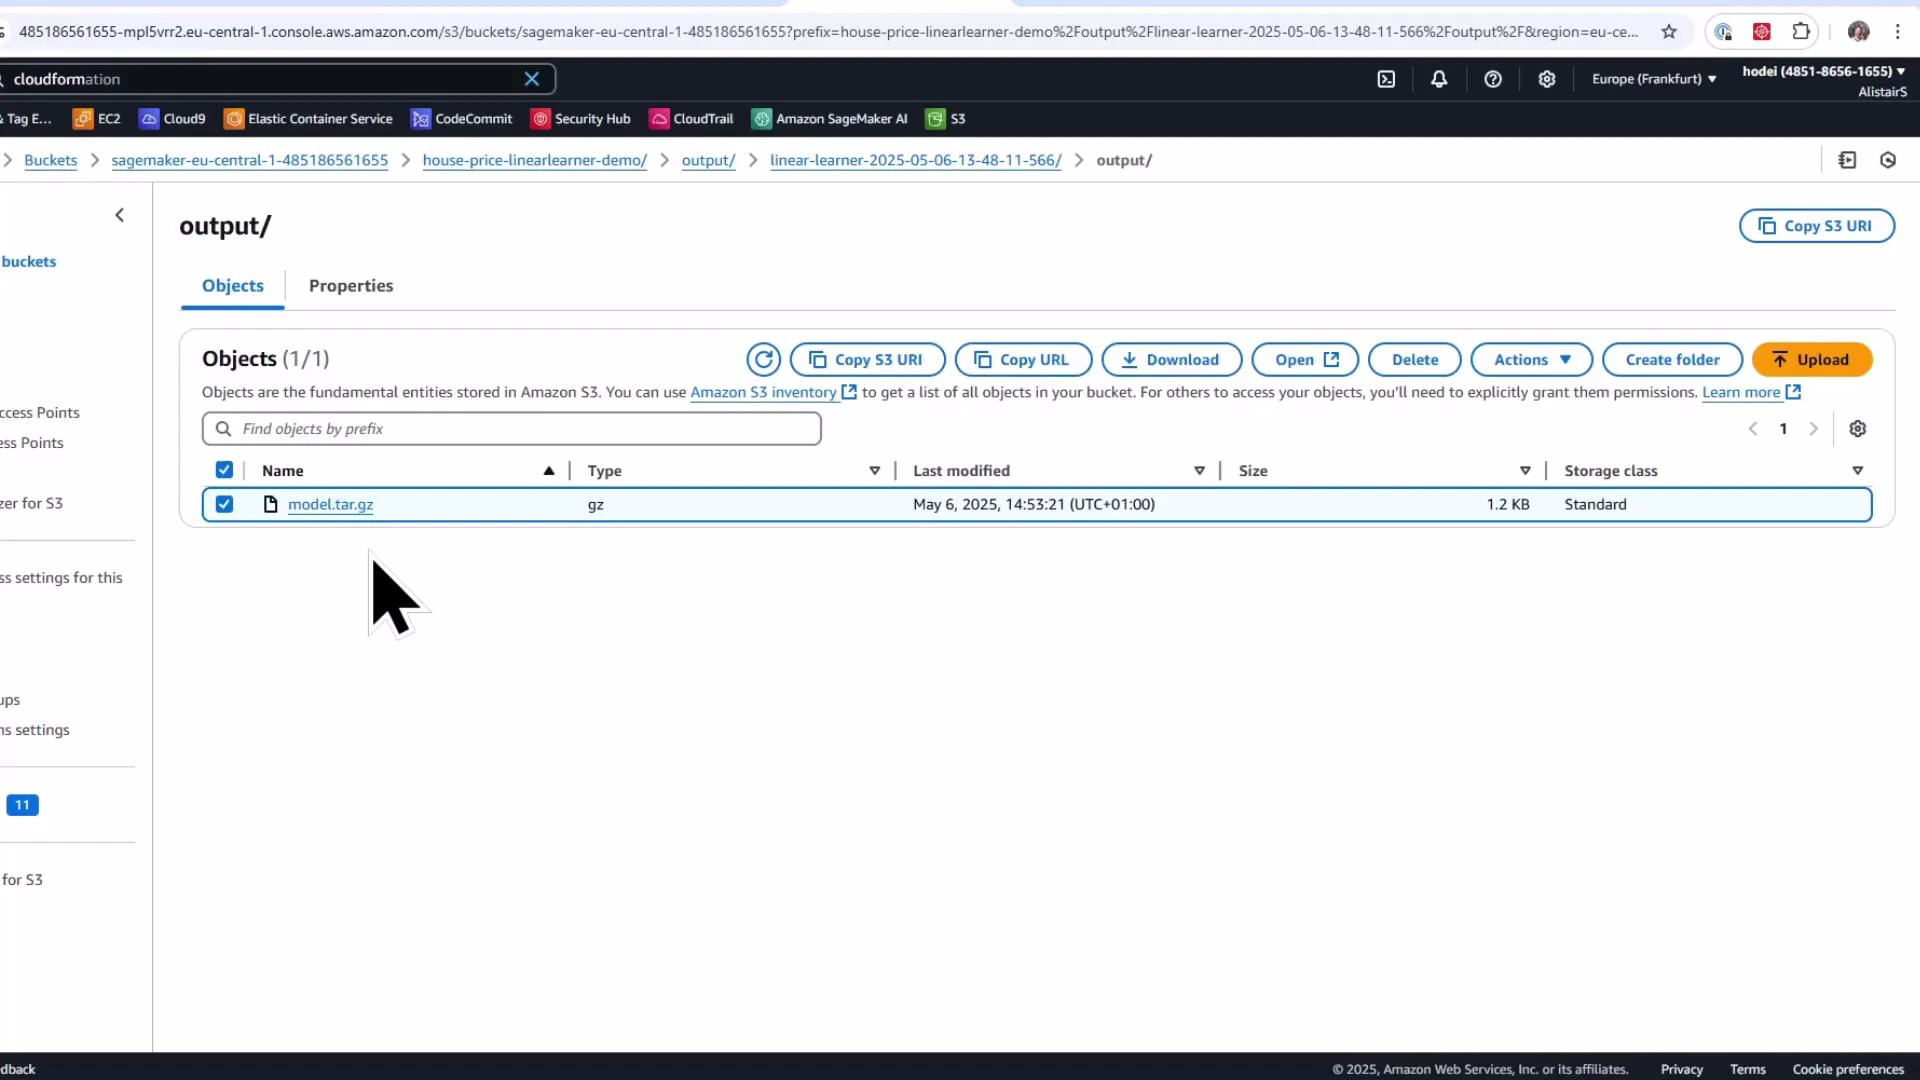Viewport: 1920px width, 1080px height.
Task: Open the CodeCommit service shortcut
Action: (462, 119)
